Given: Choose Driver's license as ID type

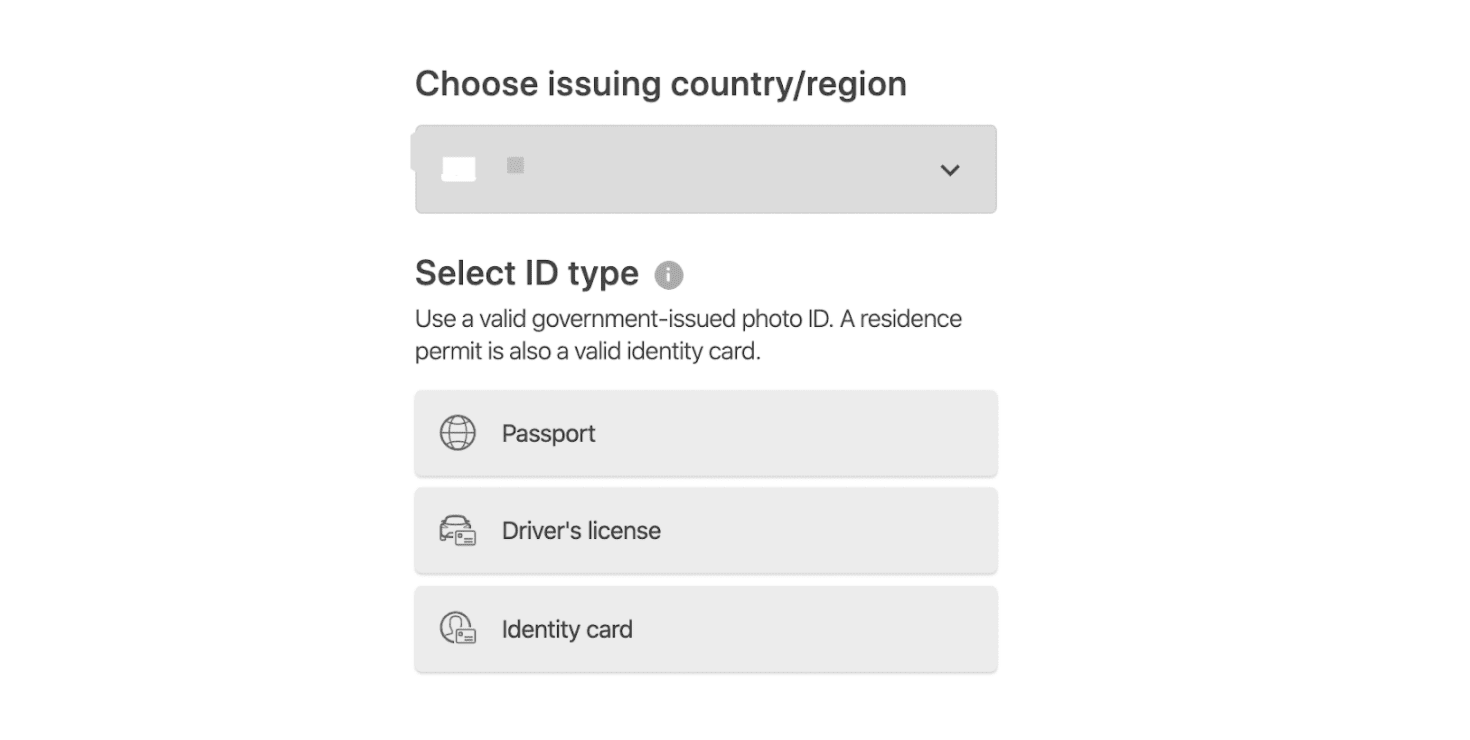Looking at the screenshot, I should click(x=706, y=530).
